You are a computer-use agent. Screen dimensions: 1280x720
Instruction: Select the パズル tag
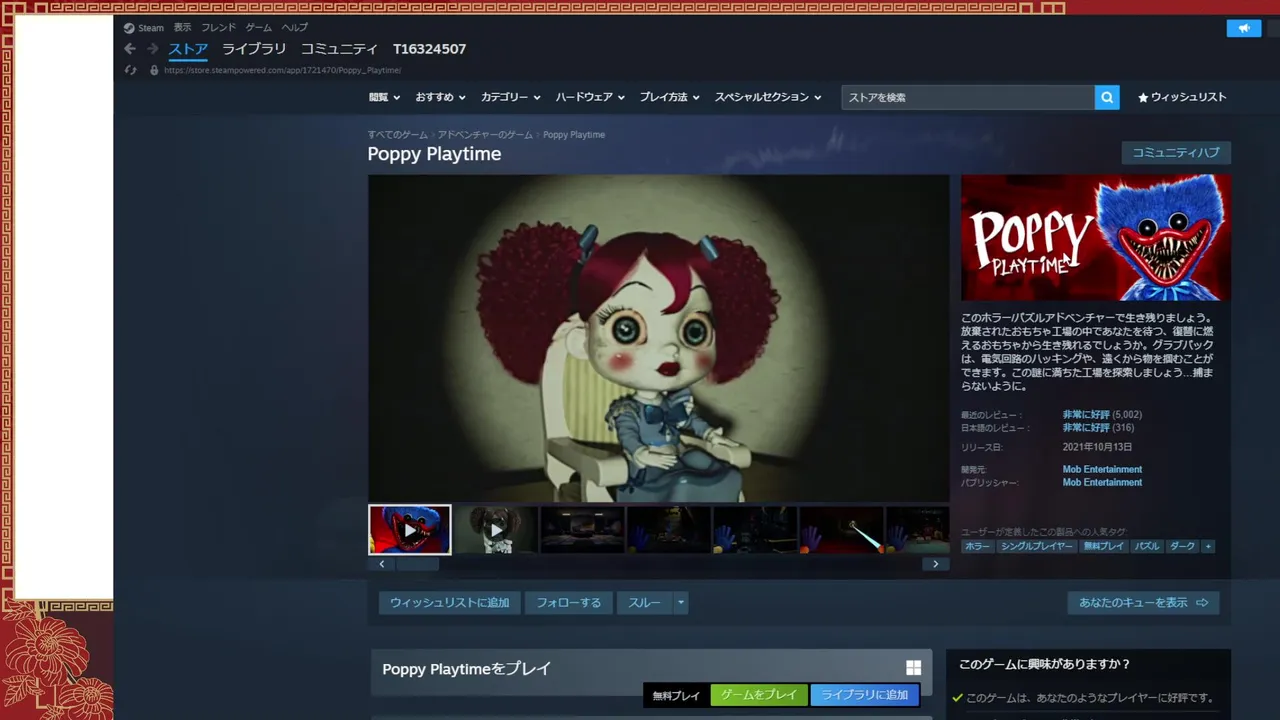pyautogui.click(x=1147, y=546)
